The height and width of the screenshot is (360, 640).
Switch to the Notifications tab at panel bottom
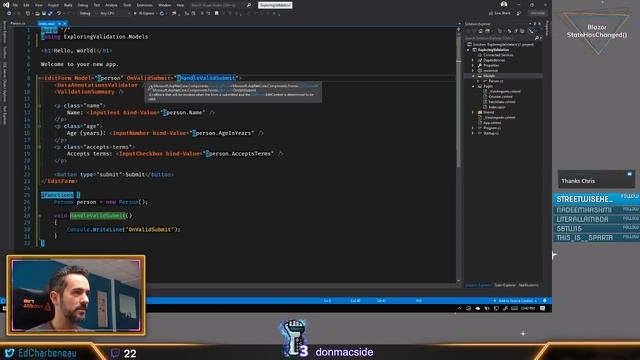tap(529, 285)
